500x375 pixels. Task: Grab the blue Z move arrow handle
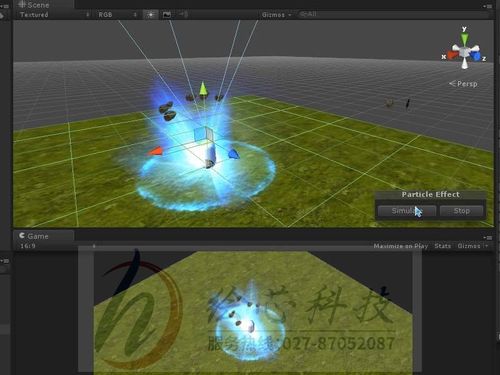point(234,154)
